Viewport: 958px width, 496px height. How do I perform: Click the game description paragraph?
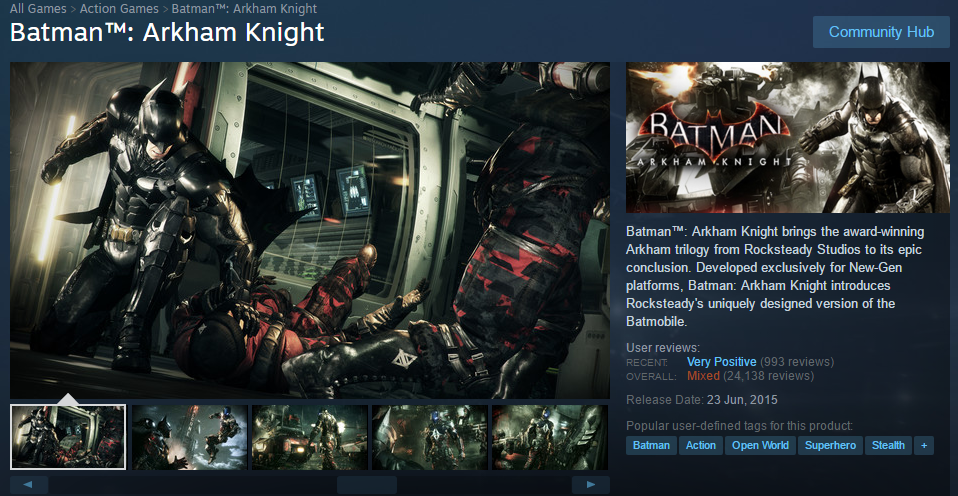coord(776,277)
